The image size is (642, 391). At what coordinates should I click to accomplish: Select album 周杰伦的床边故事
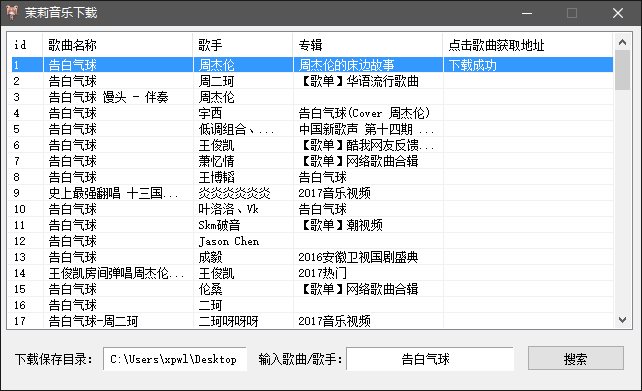[346, 65]
